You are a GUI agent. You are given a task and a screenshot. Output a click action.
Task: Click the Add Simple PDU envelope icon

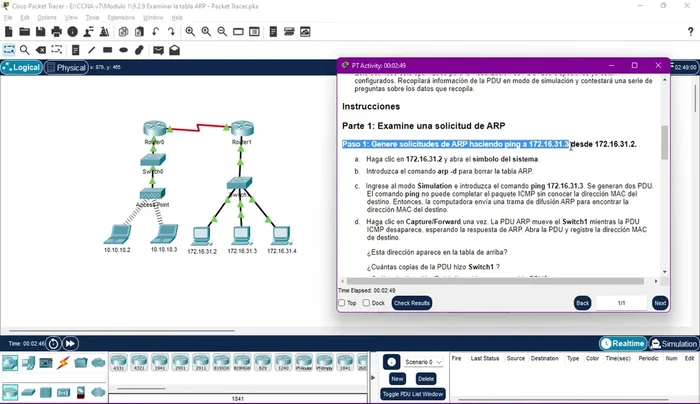[x=158, y=50]
